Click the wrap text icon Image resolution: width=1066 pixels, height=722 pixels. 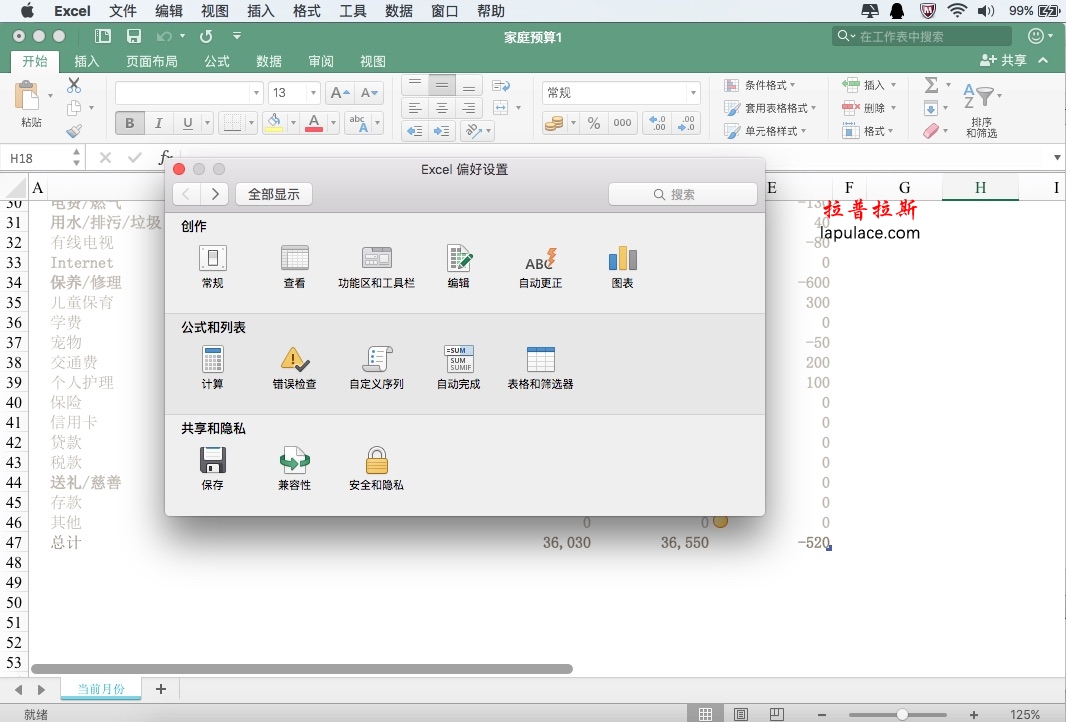[501, 86]
